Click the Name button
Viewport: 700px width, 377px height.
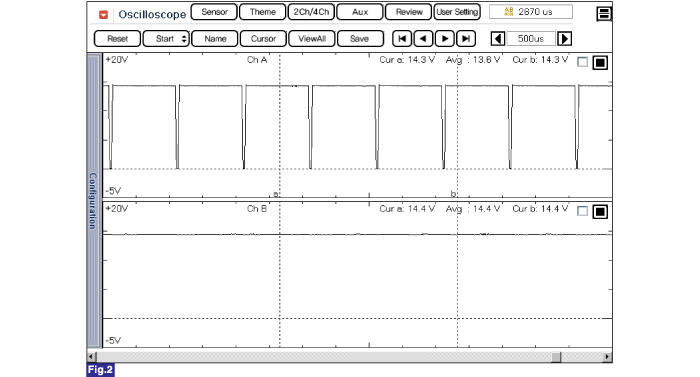[215, 38]
